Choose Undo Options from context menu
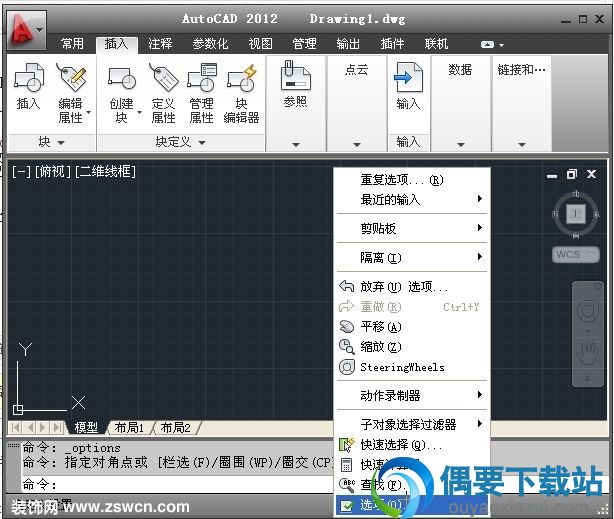Viewport: 614px width, 519px height. pos(412,287)
